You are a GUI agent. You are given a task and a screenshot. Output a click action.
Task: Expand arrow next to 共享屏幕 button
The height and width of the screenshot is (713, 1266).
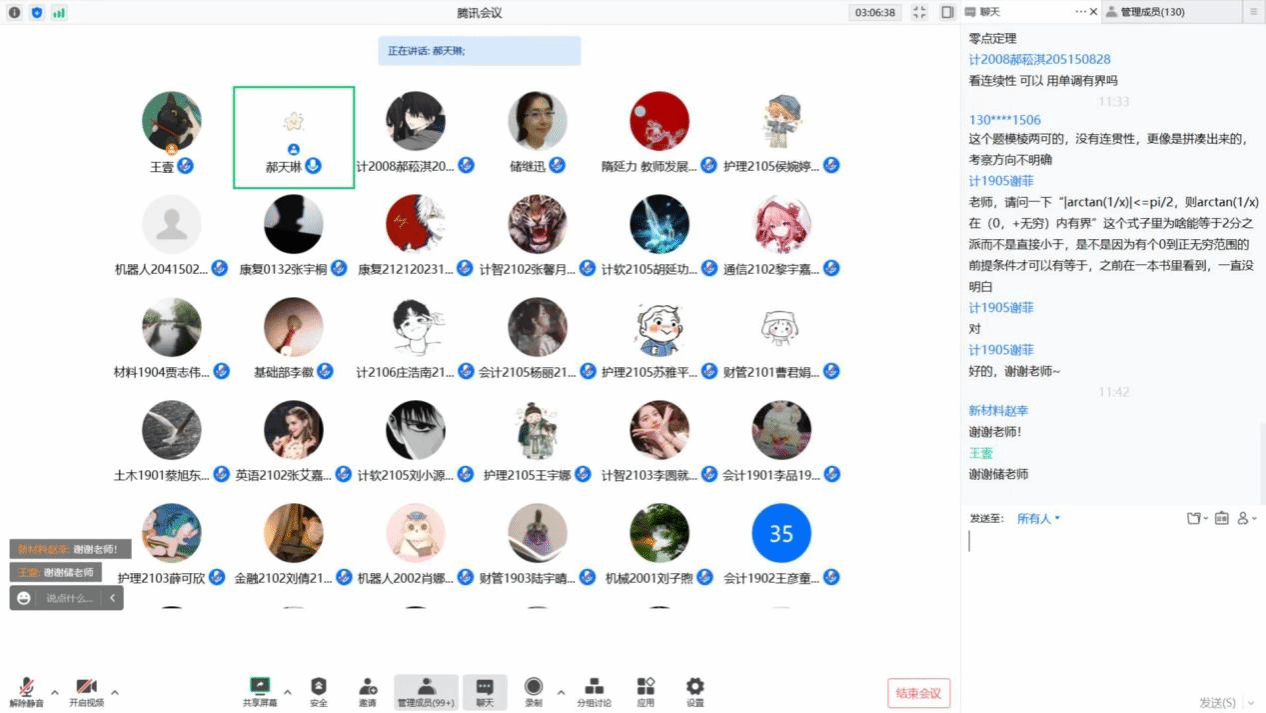point(288,692)
